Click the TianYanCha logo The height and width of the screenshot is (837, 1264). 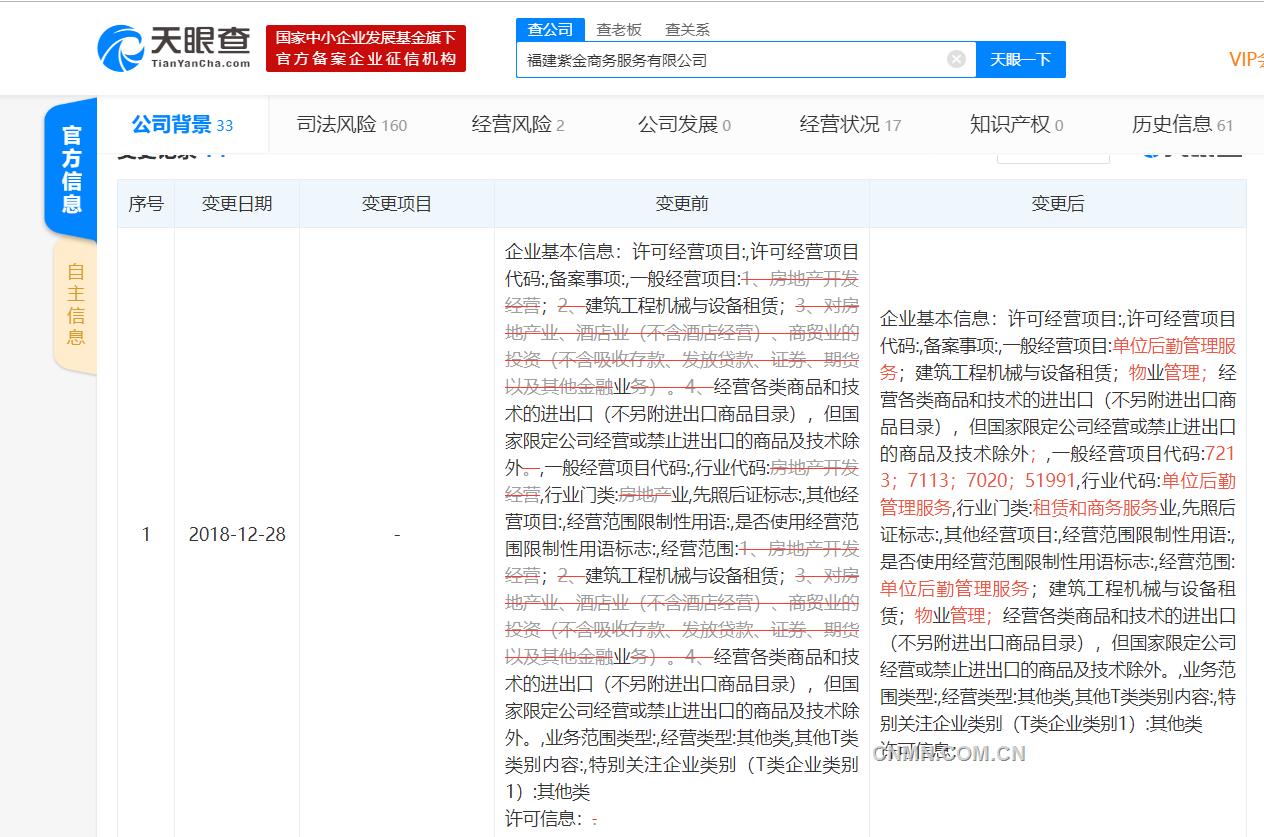pos(174,47)
